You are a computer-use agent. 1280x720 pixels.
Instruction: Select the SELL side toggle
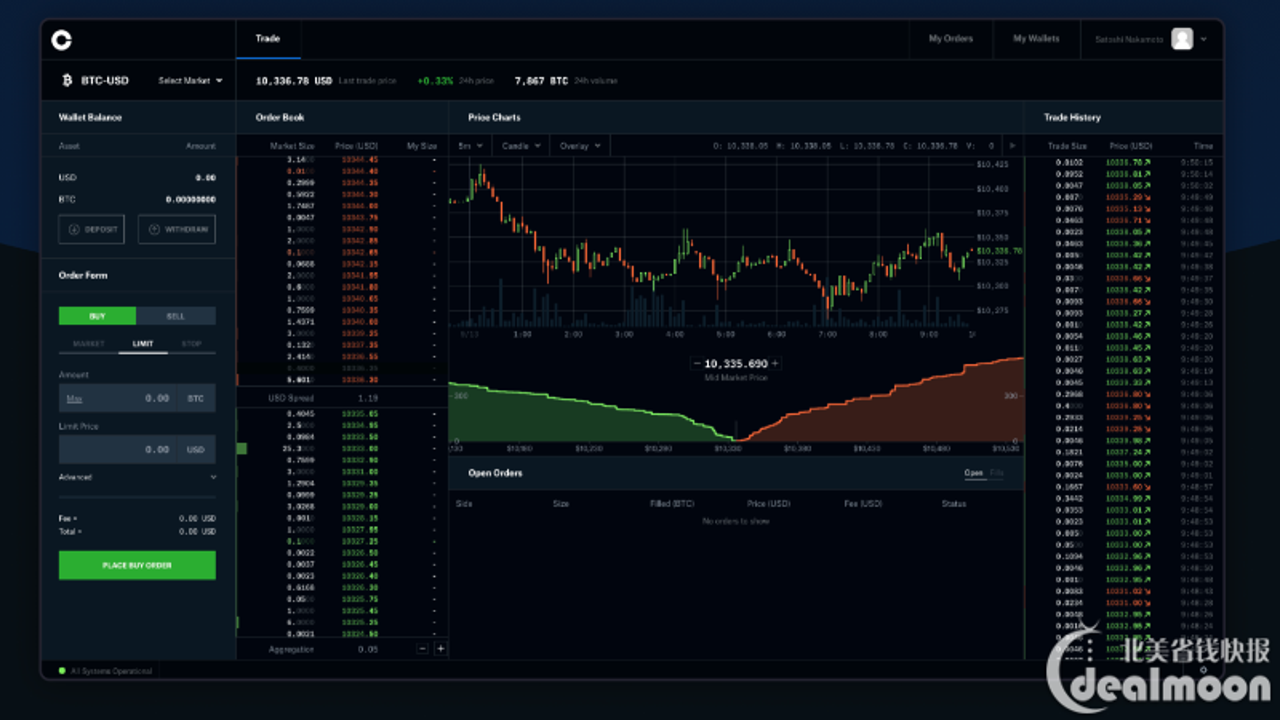click(176, 316)
